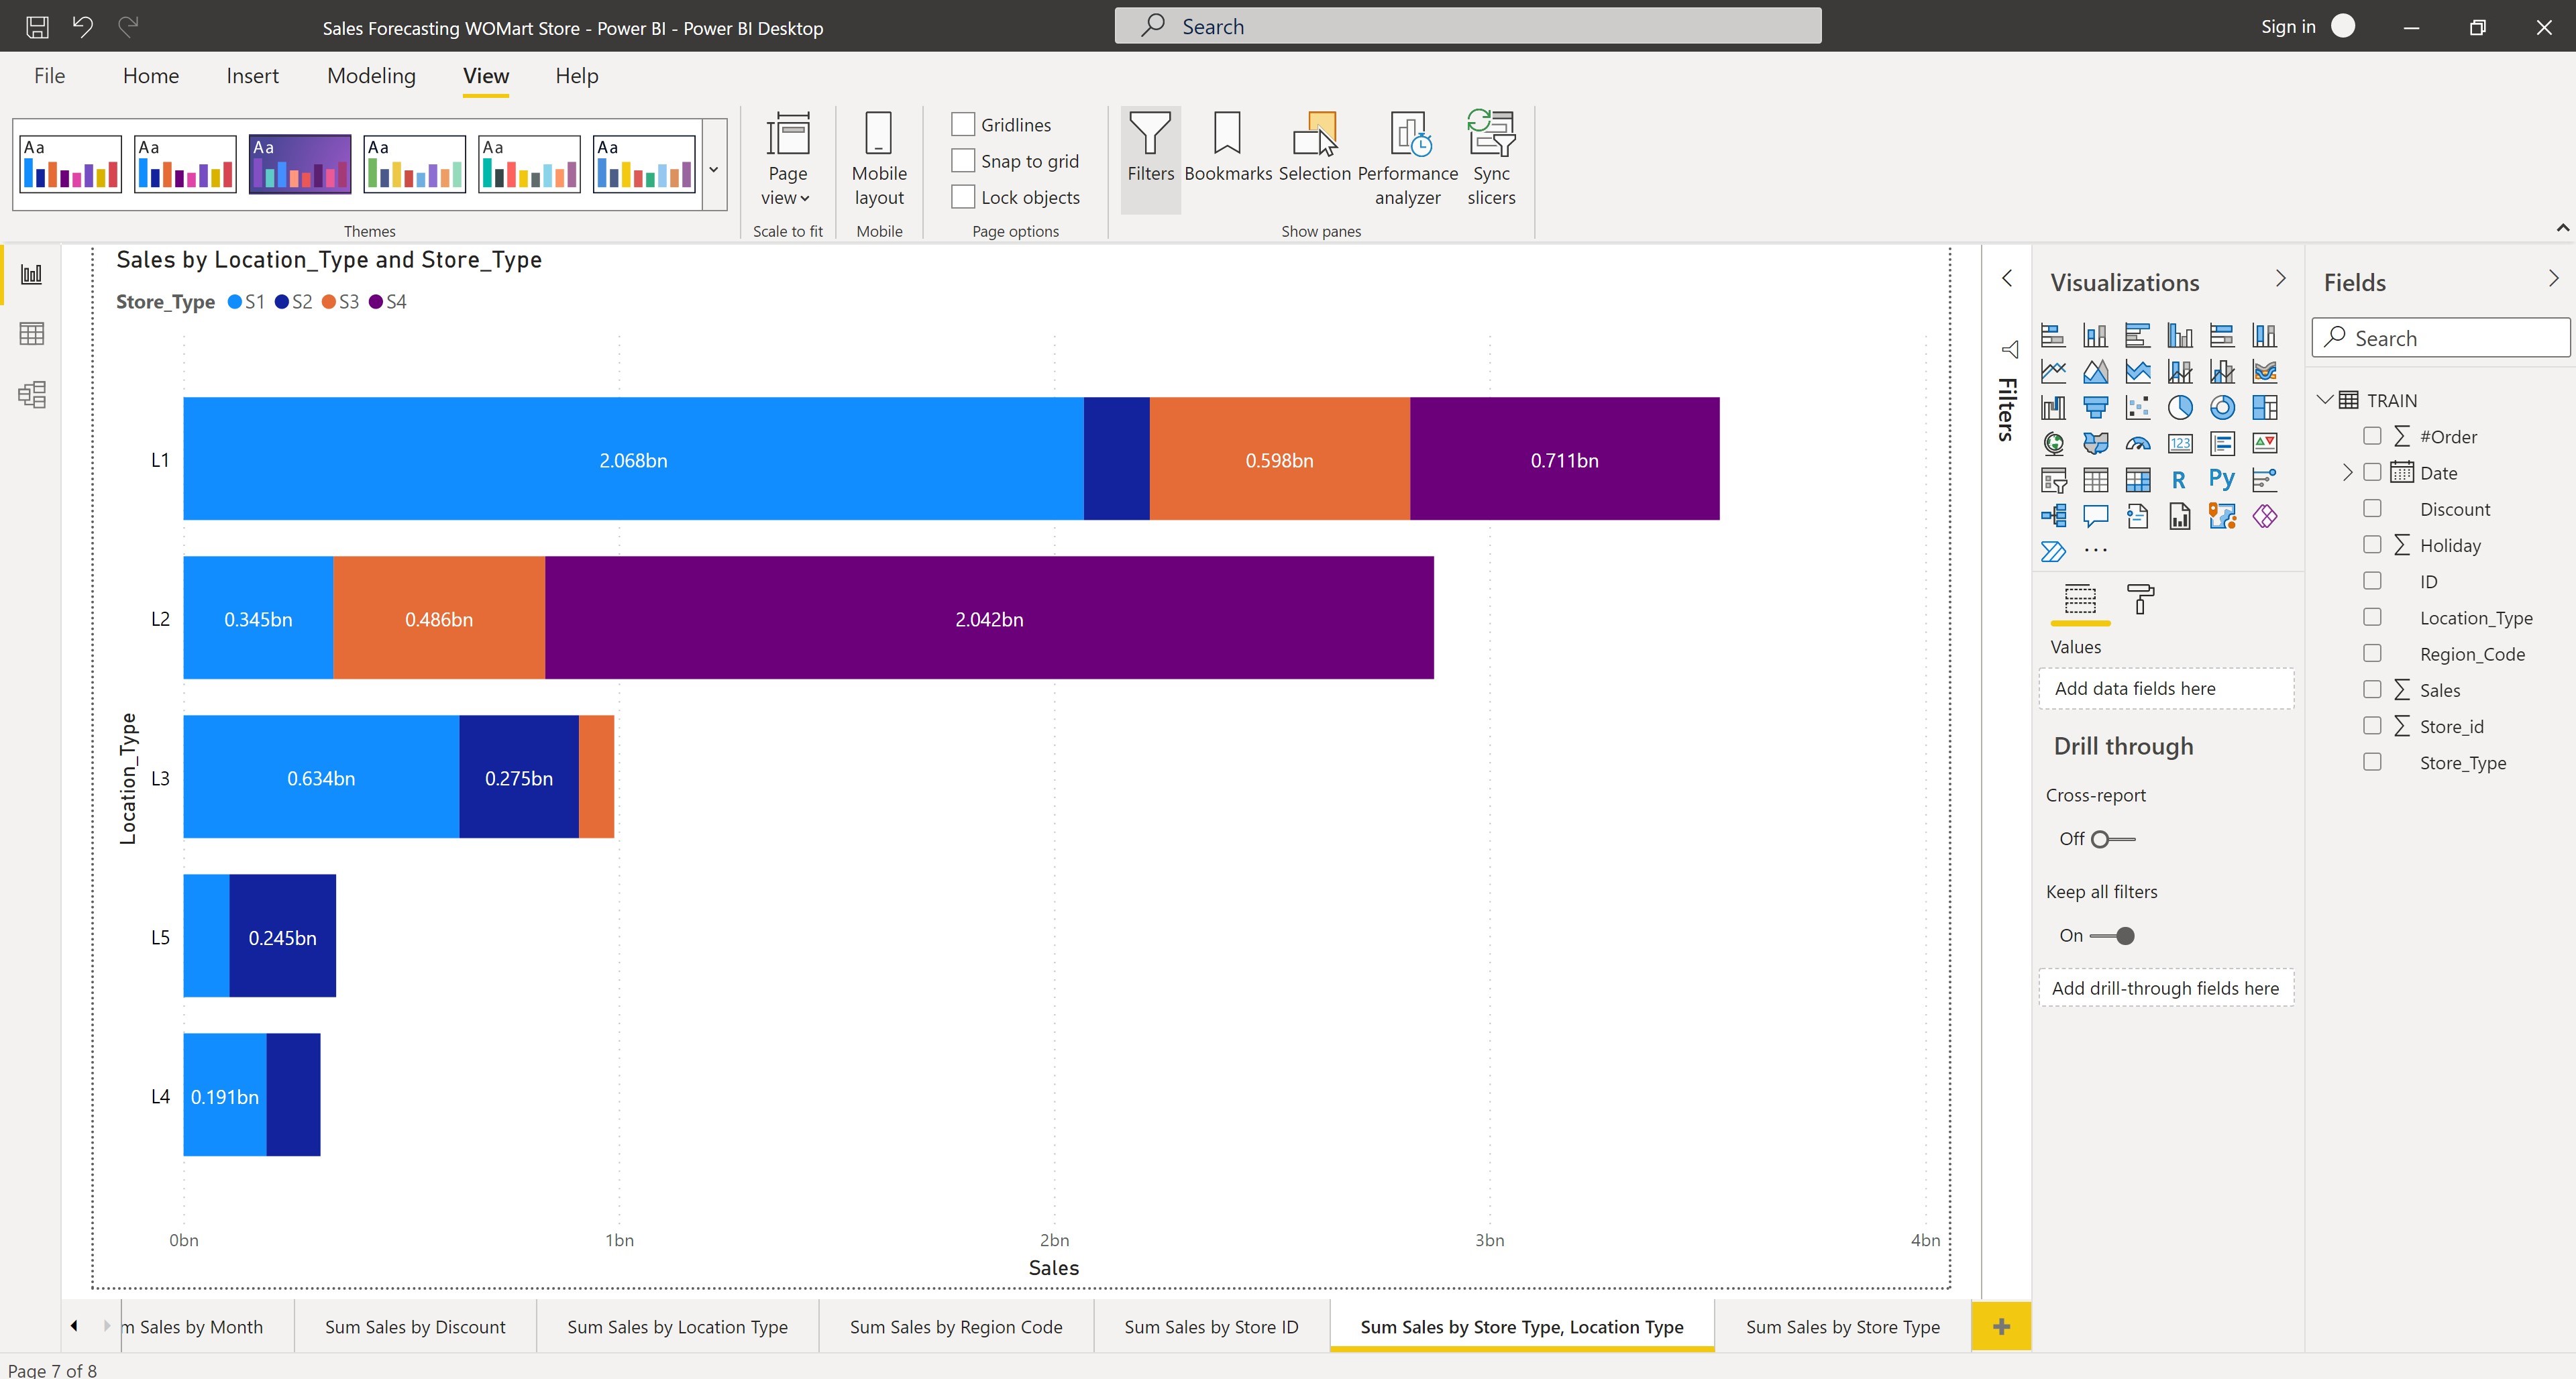Open the Performance analyzer pane
2576x1379 pixels.
click(1407, 157)
